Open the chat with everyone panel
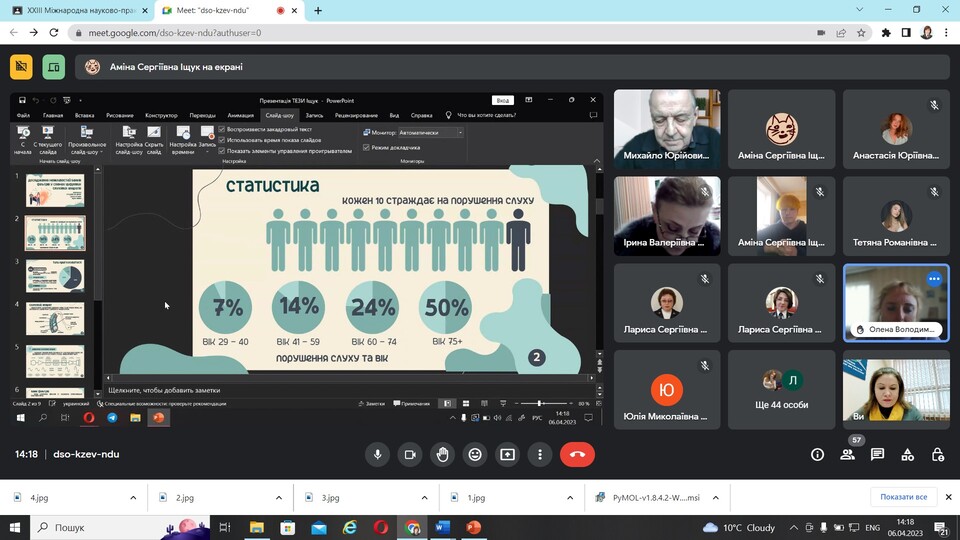 [x=877, y=454]
